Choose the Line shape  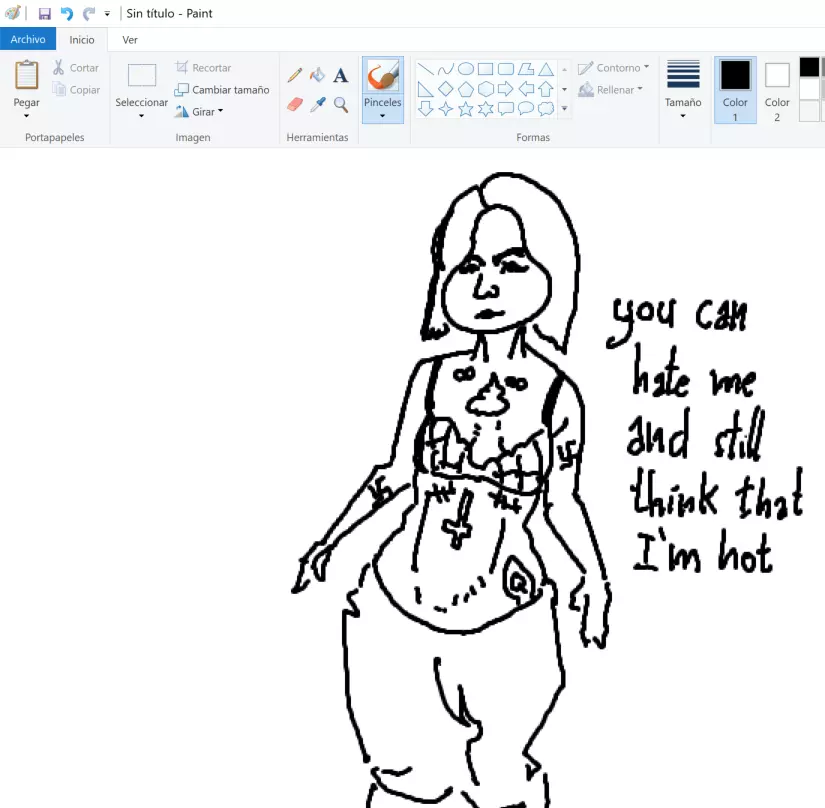click(x=426, y=69)
